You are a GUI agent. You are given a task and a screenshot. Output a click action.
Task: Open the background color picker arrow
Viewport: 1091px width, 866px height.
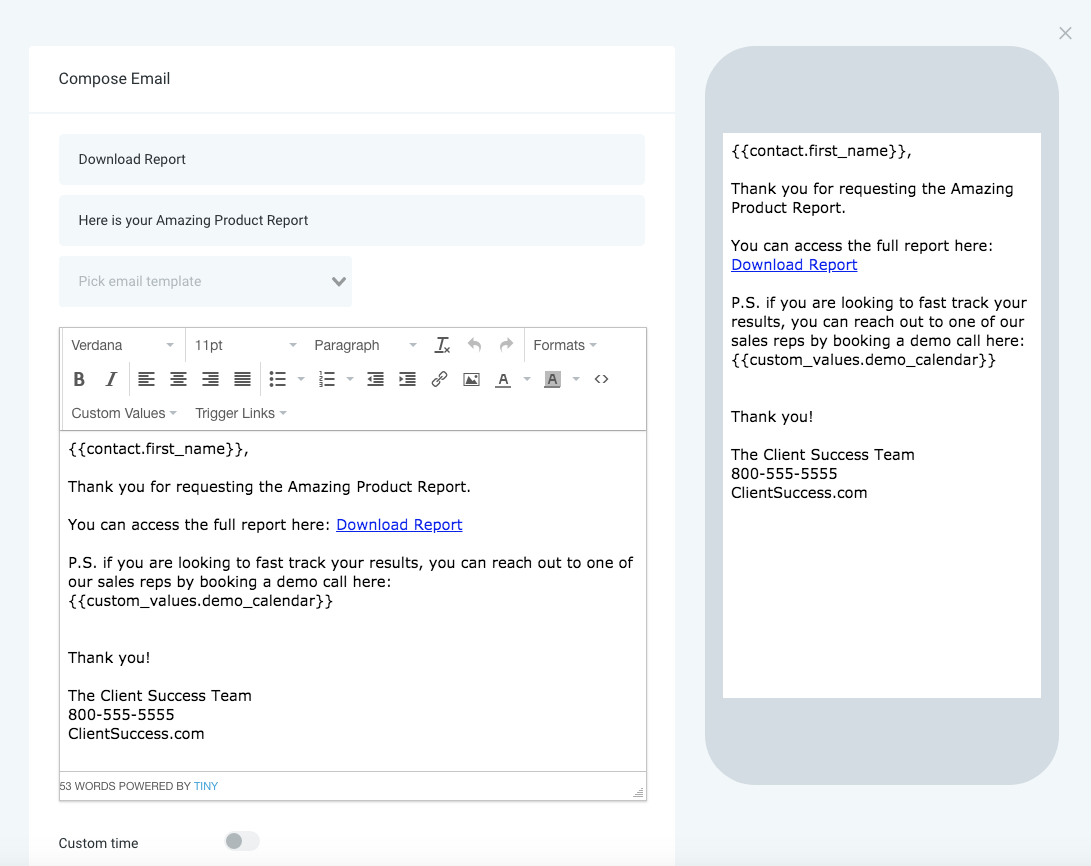point(576,379)
